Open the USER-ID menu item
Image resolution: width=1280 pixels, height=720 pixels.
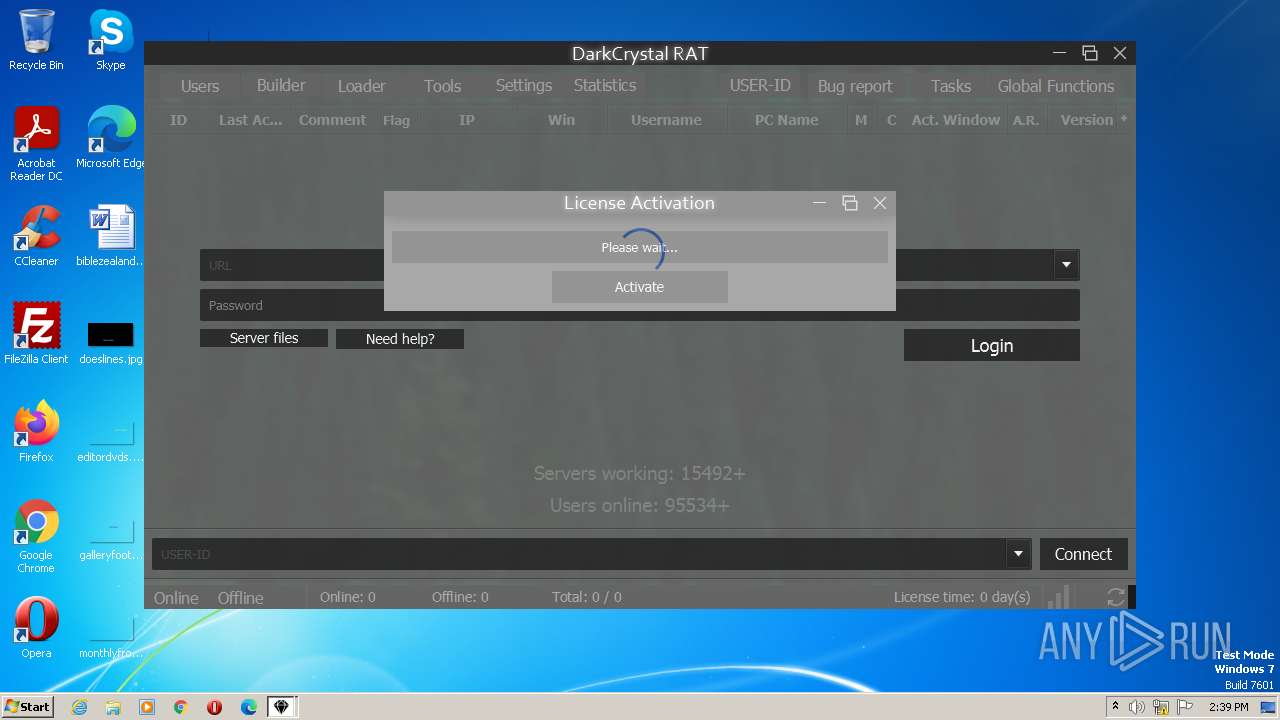coord(760,85)
